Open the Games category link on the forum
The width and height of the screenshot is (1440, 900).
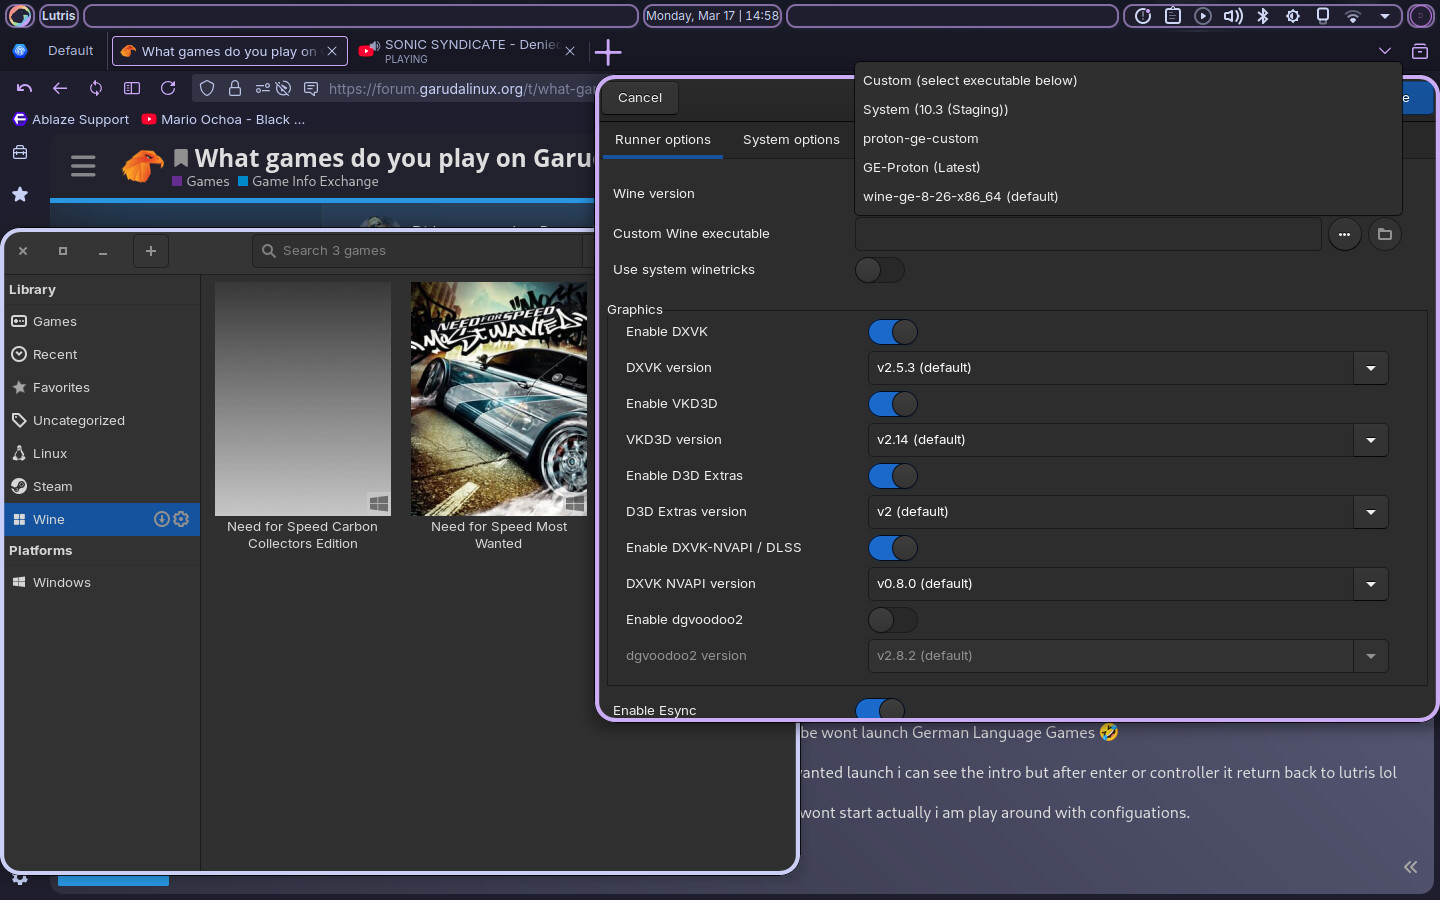click(x=201, y=181)
